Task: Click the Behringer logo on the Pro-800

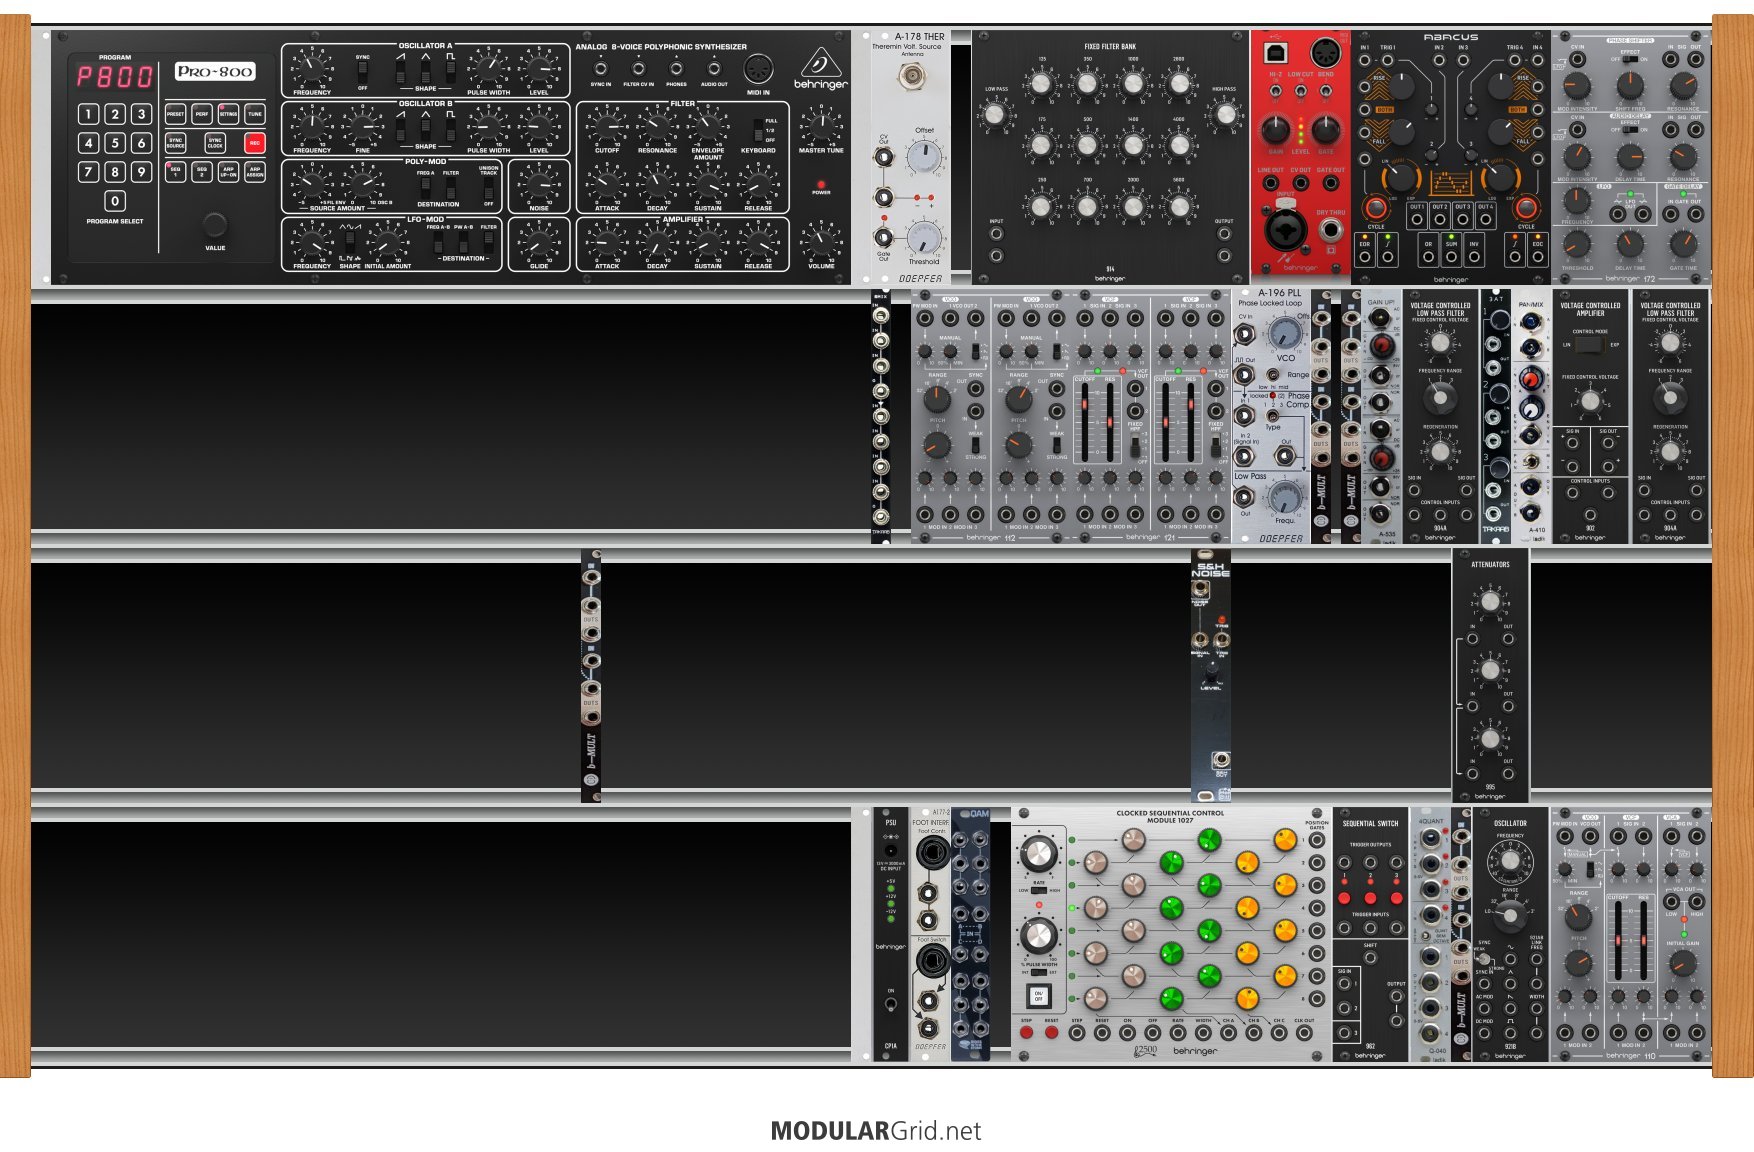Action: [x=820, y=69]
